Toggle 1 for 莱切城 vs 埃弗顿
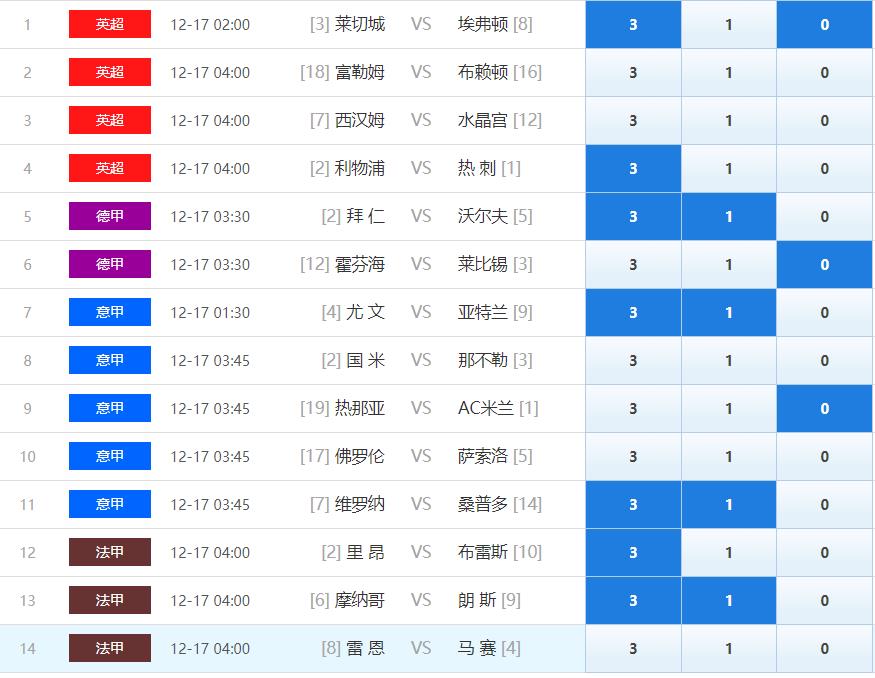The image size is (875, 678). 729,25
